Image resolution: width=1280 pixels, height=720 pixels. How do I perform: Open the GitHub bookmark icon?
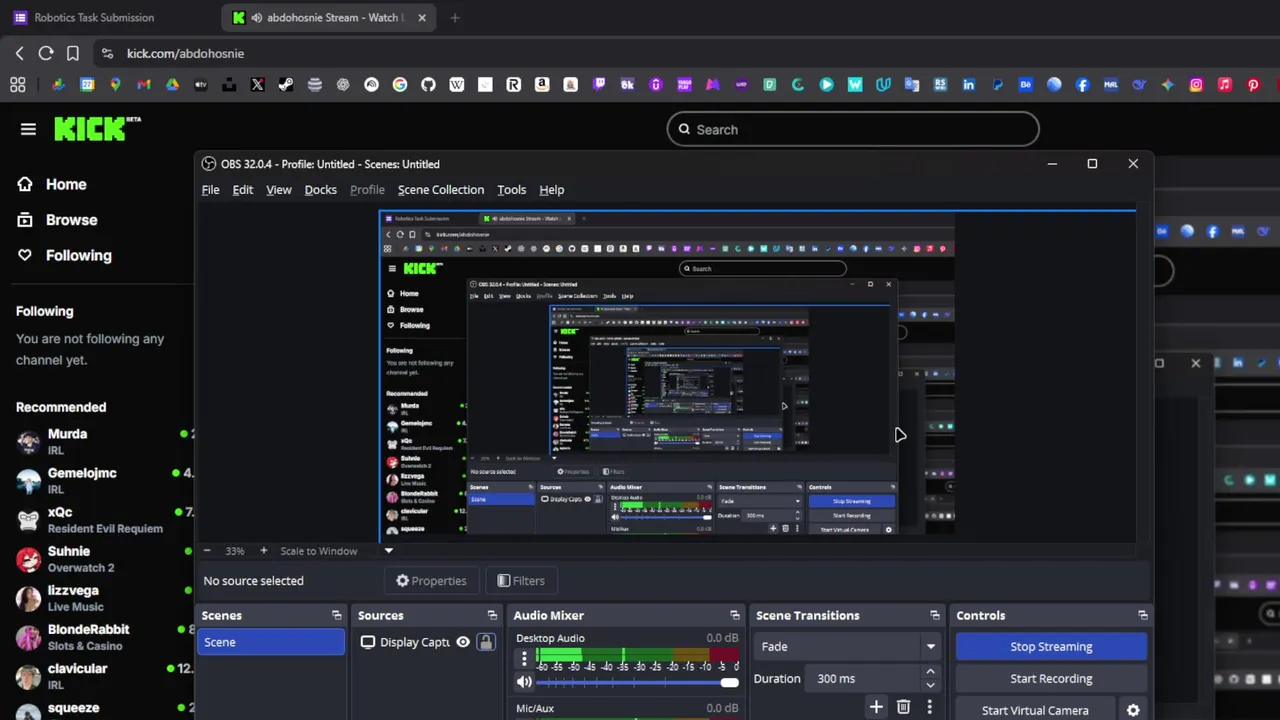[x=428, y=85]
